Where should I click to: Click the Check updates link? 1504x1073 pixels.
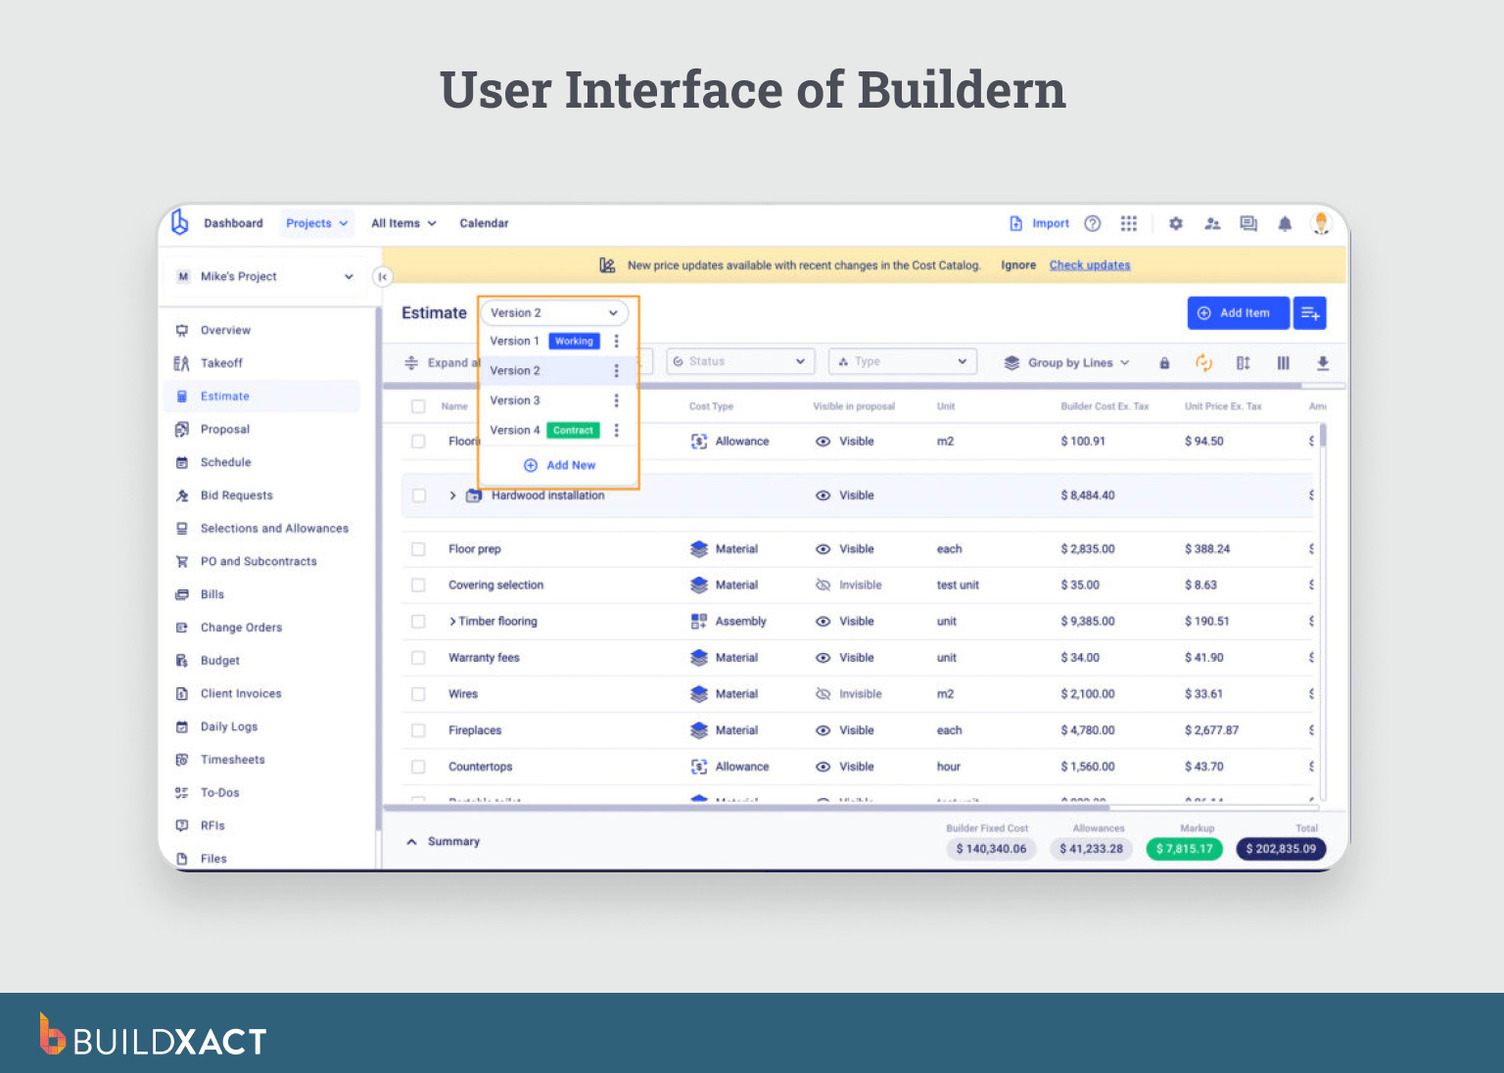[x=1089, y=265]
